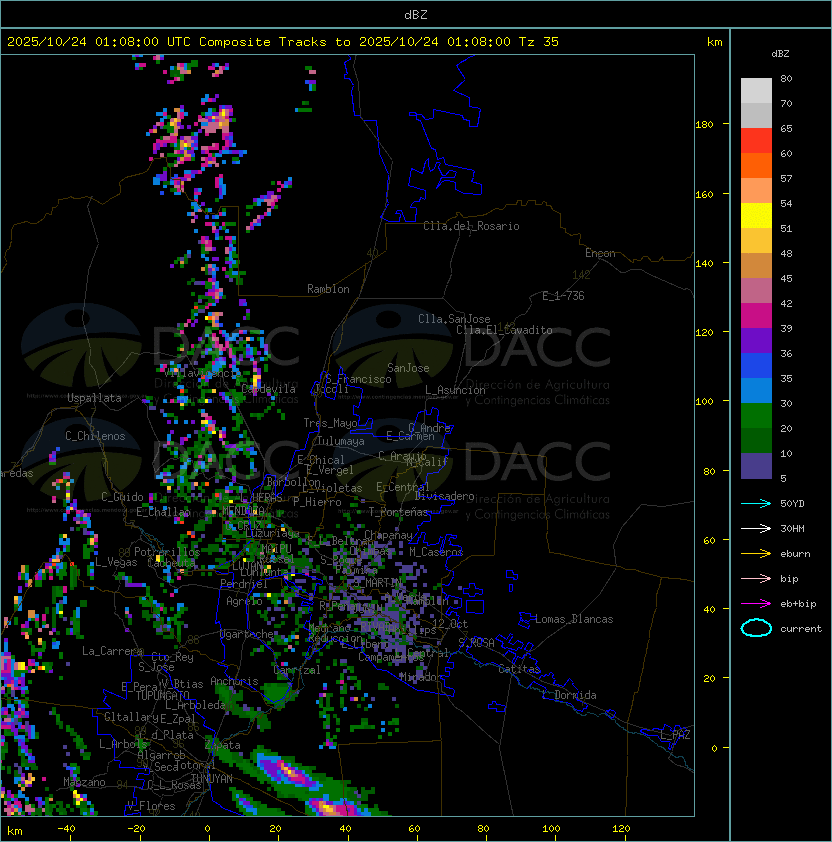This screenshot has height=842, width=832.
Task: Click the '180' tick on vertical km axis
Action: click(x=704, y=125)
